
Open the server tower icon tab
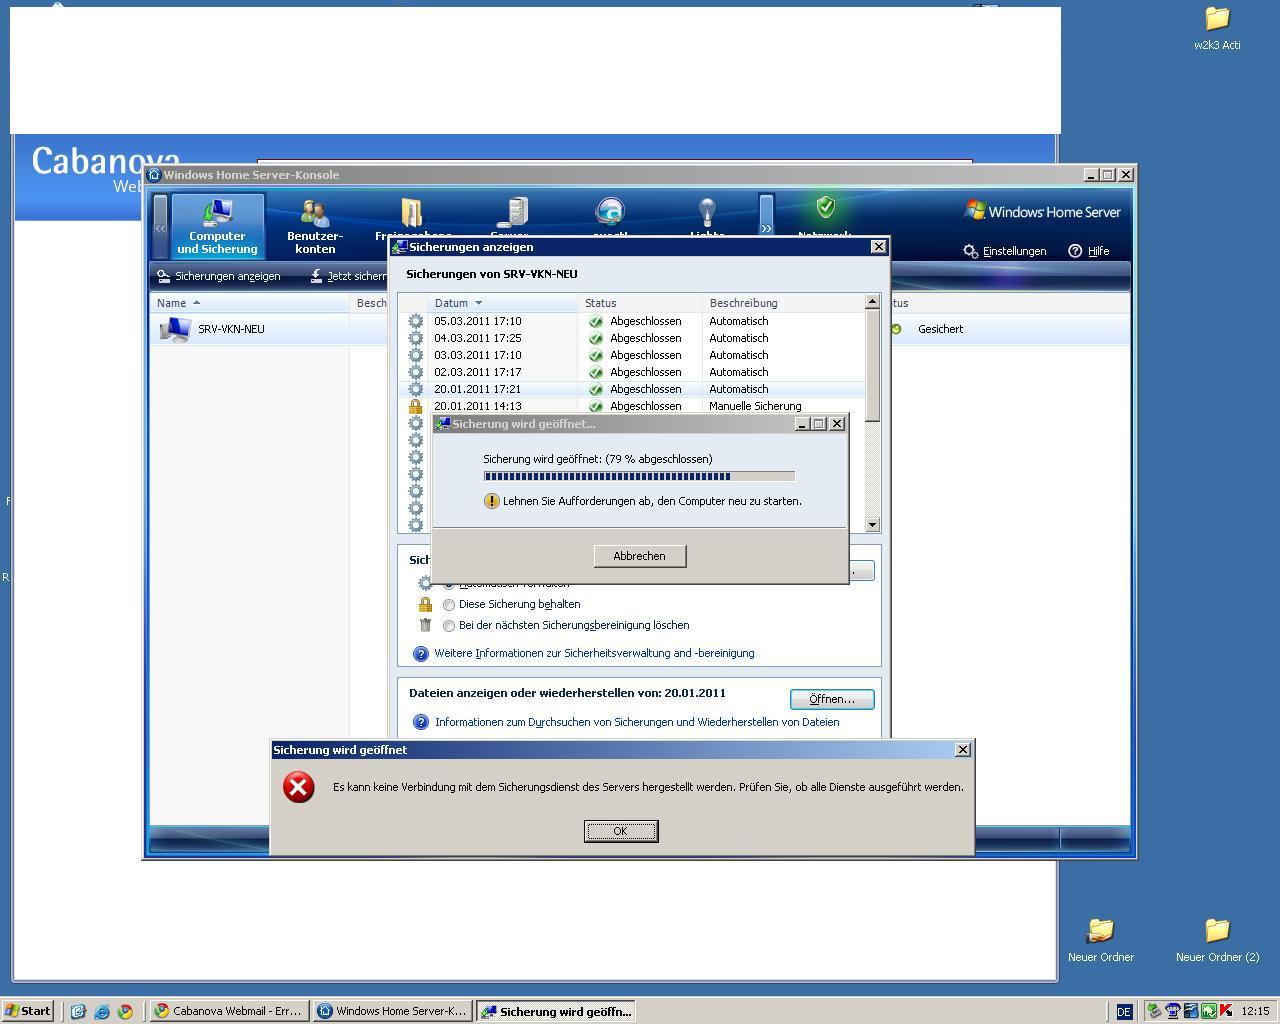(x=510, y=218)
